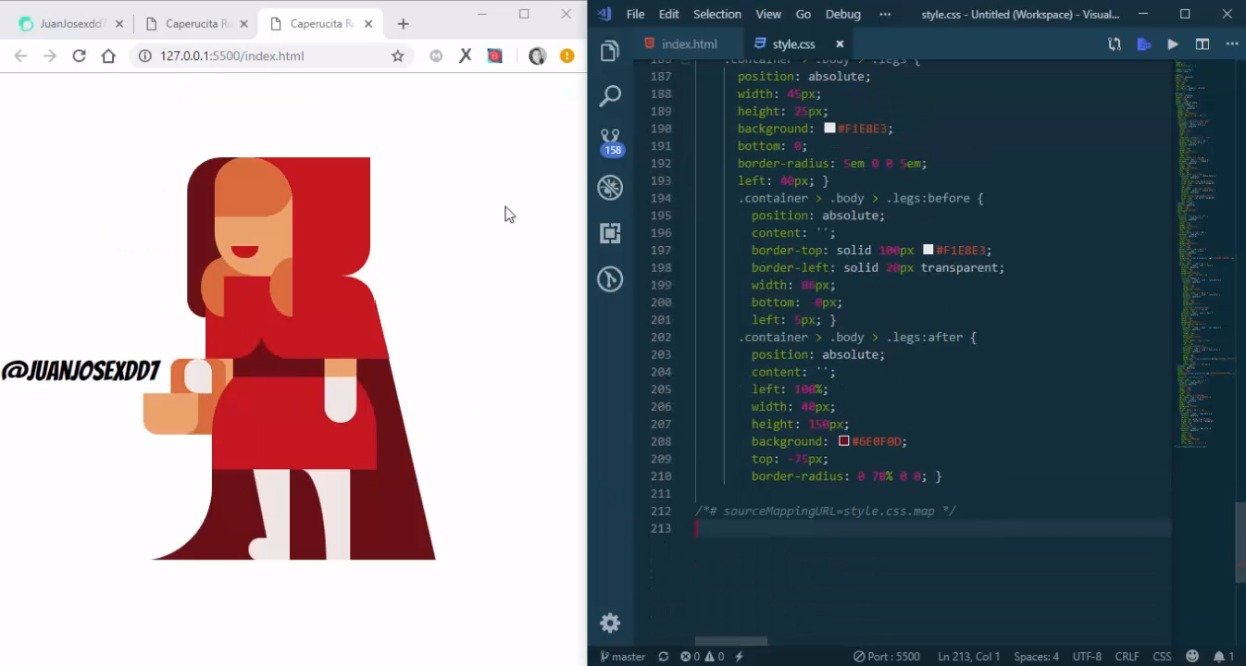Open the GitLens icon in activity bar
Screen dimensions: 1246x666
click(610, 279)
